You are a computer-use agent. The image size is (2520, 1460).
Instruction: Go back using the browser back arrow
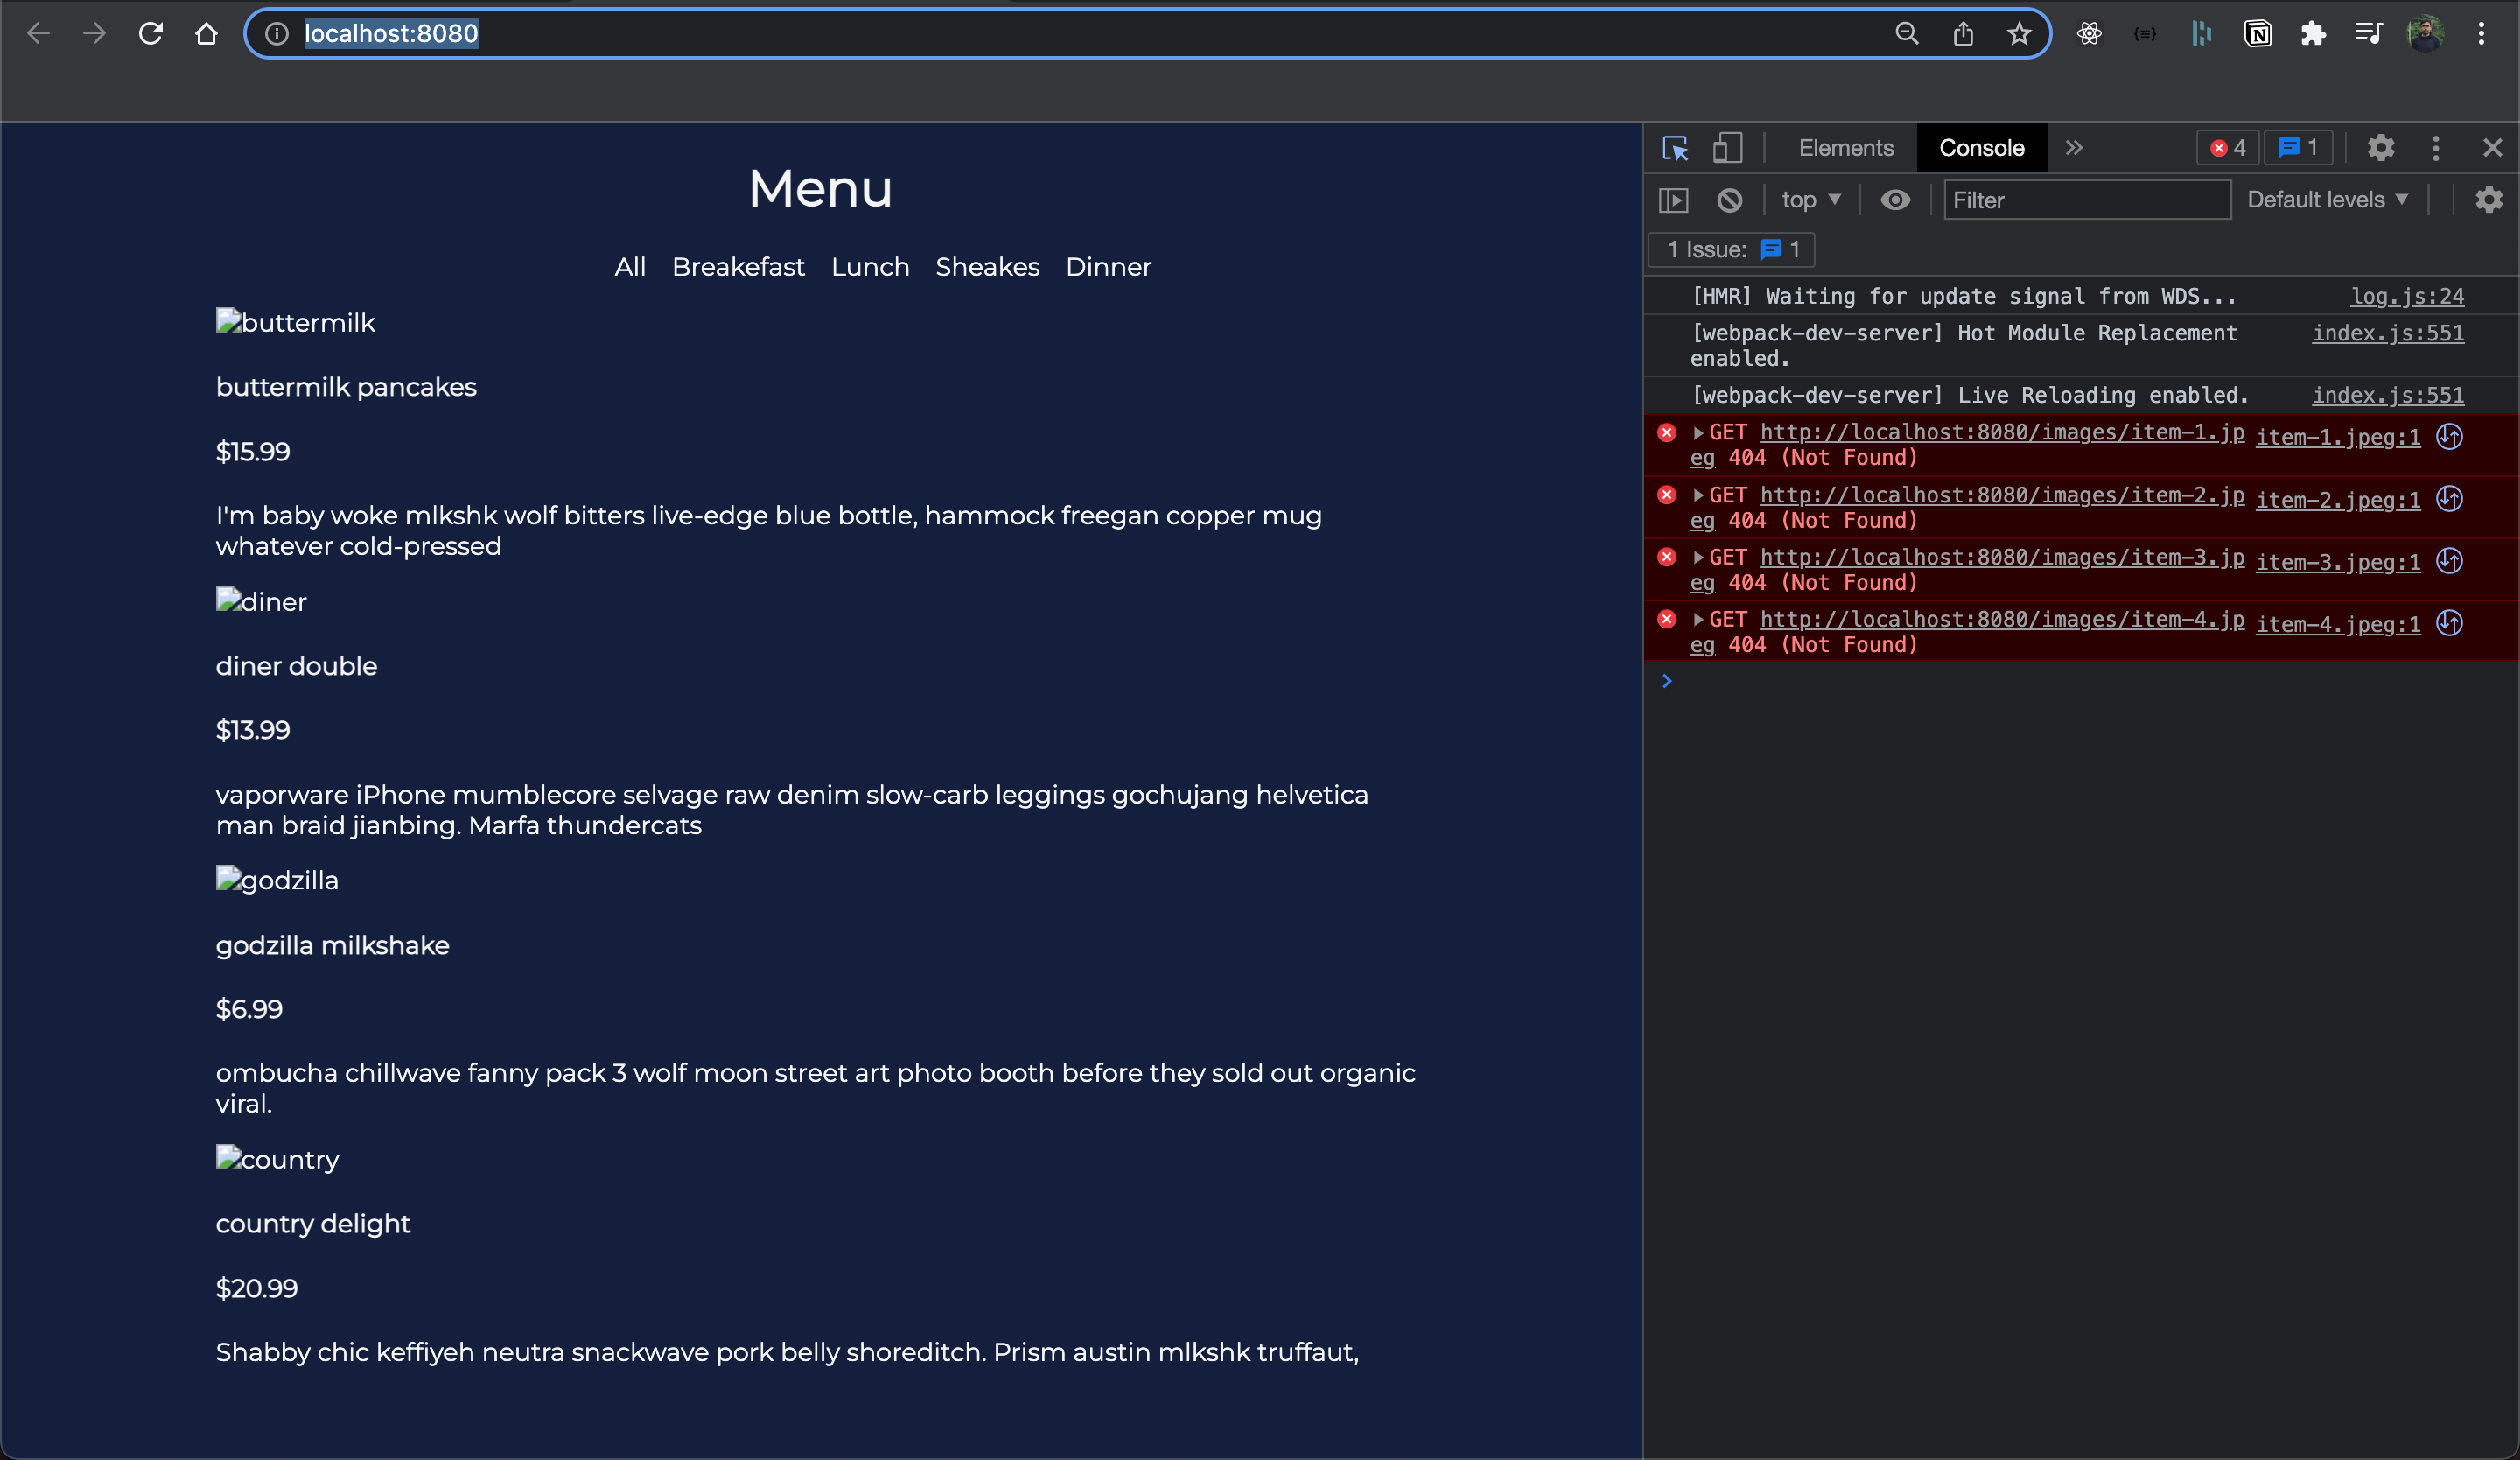tap(38, 33)
